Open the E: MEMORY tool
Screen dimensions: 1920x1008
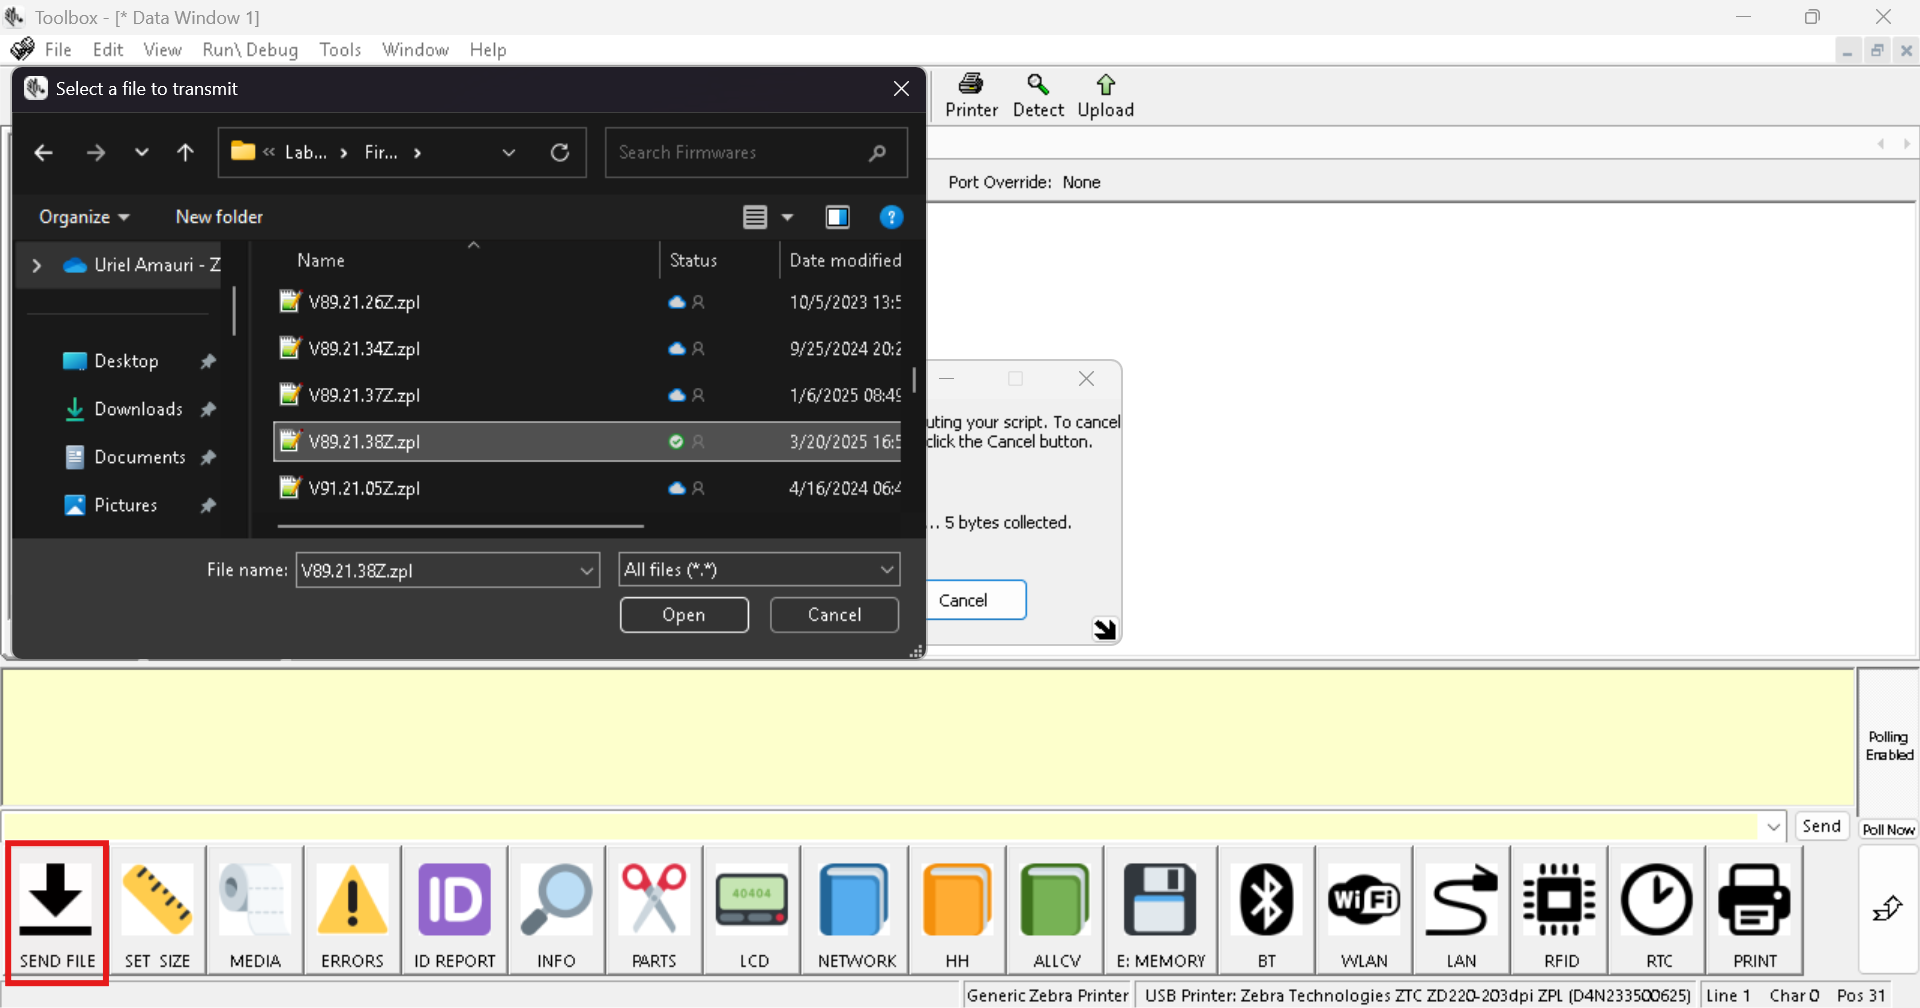(1160, 910)
